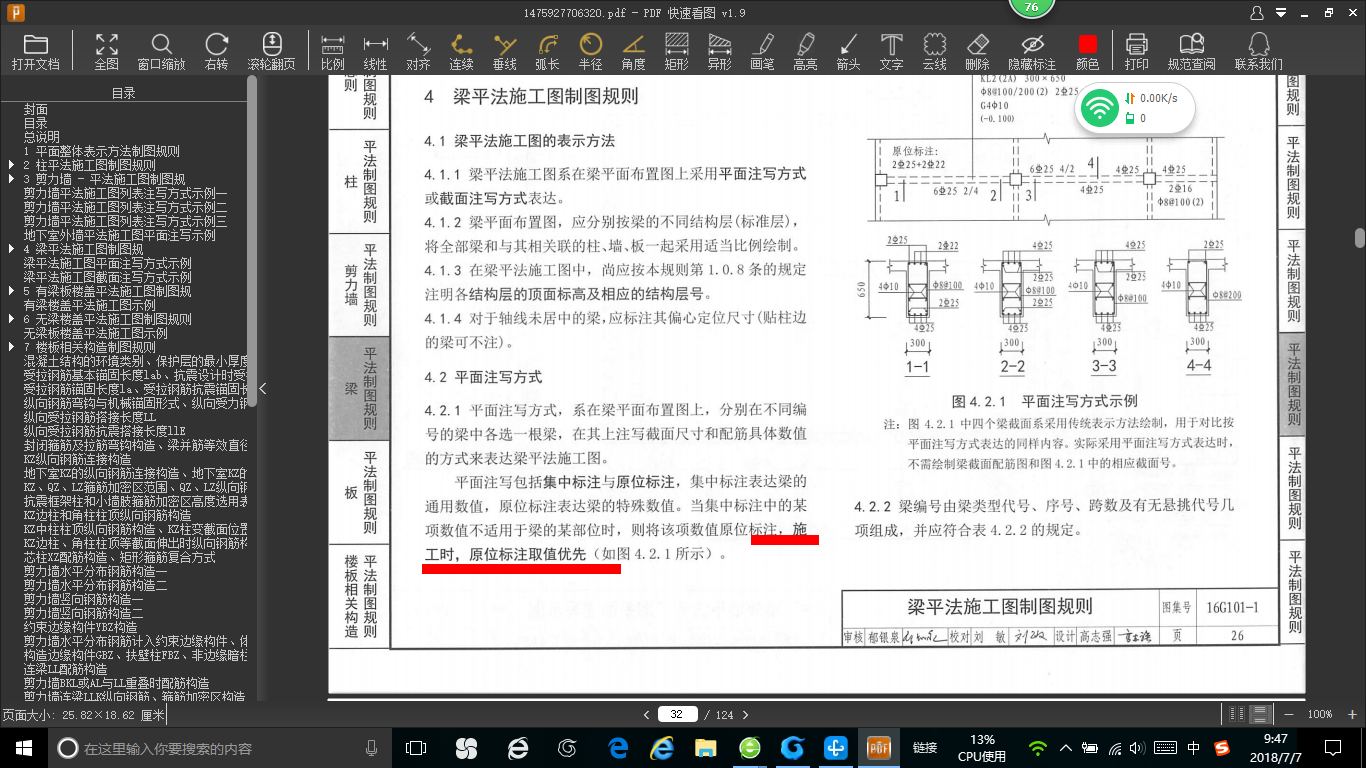Open 规范查阅 standards lookup
The height and width of the screenshot is (768, 1366).
pyautogui.click(x=1191, y=52)
